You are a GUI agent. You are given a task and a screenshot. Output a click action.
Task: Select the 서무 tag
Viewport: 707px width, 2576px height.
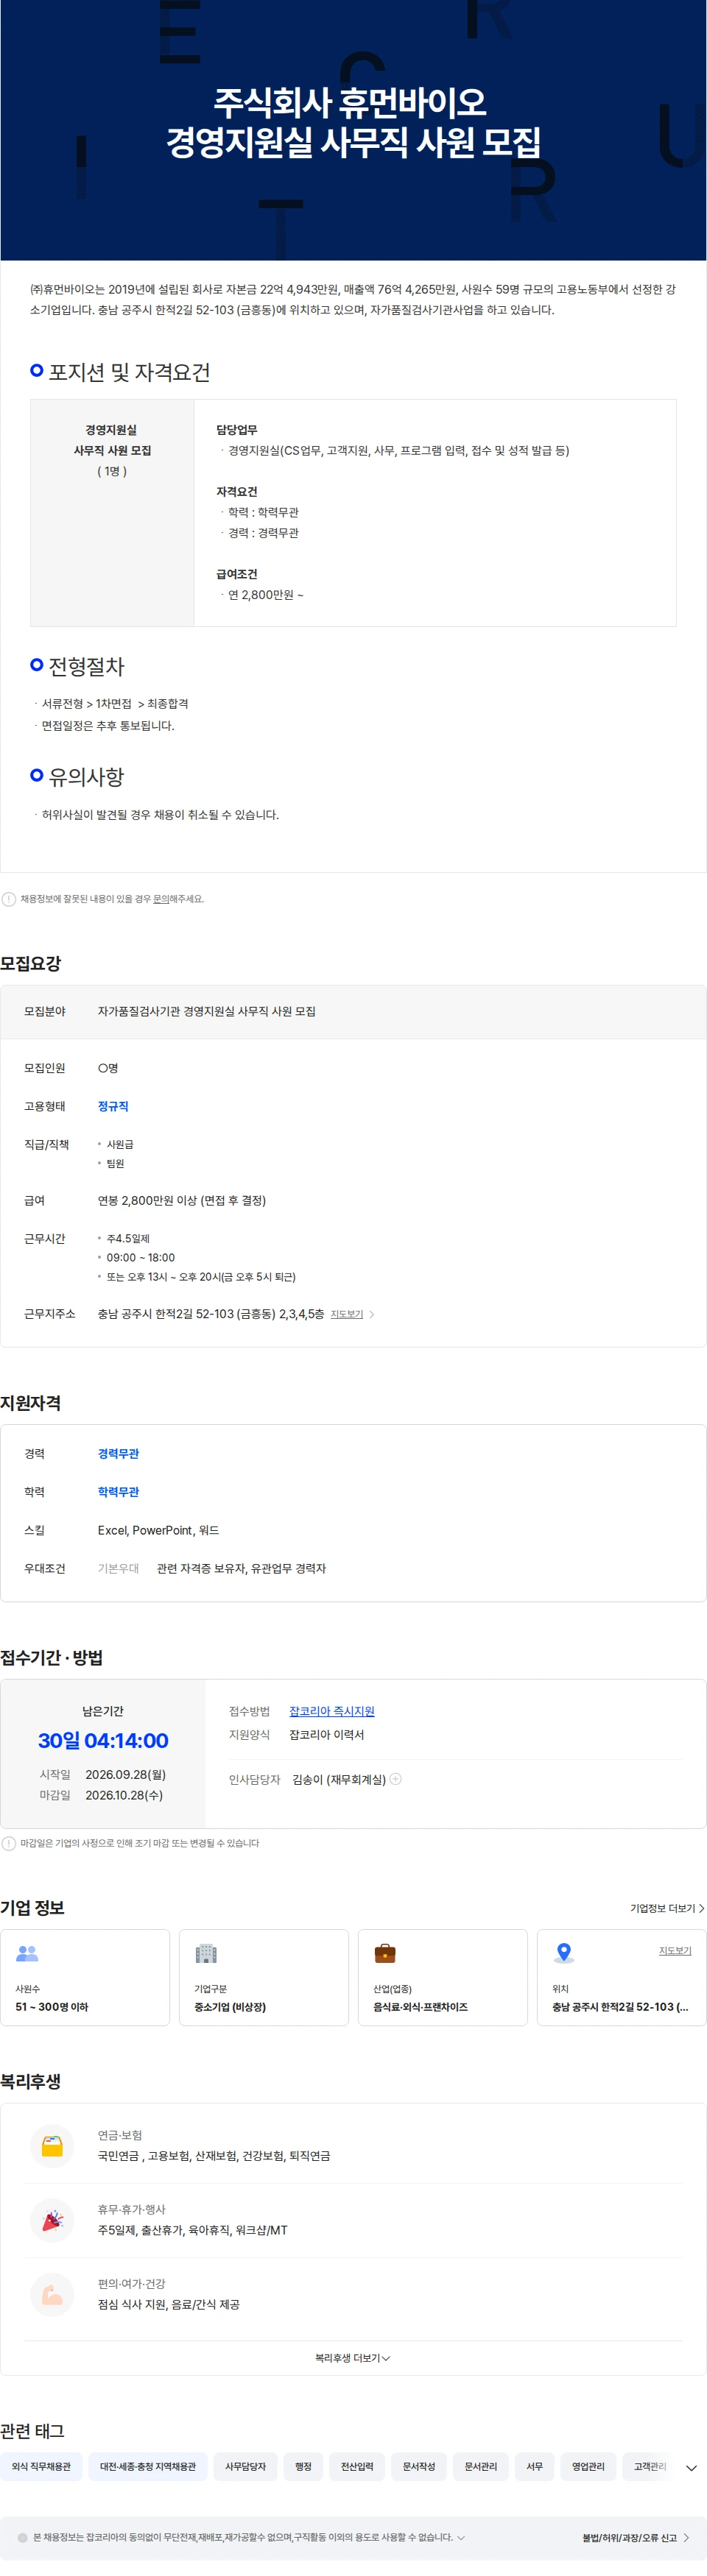[x=535, y=2466]
